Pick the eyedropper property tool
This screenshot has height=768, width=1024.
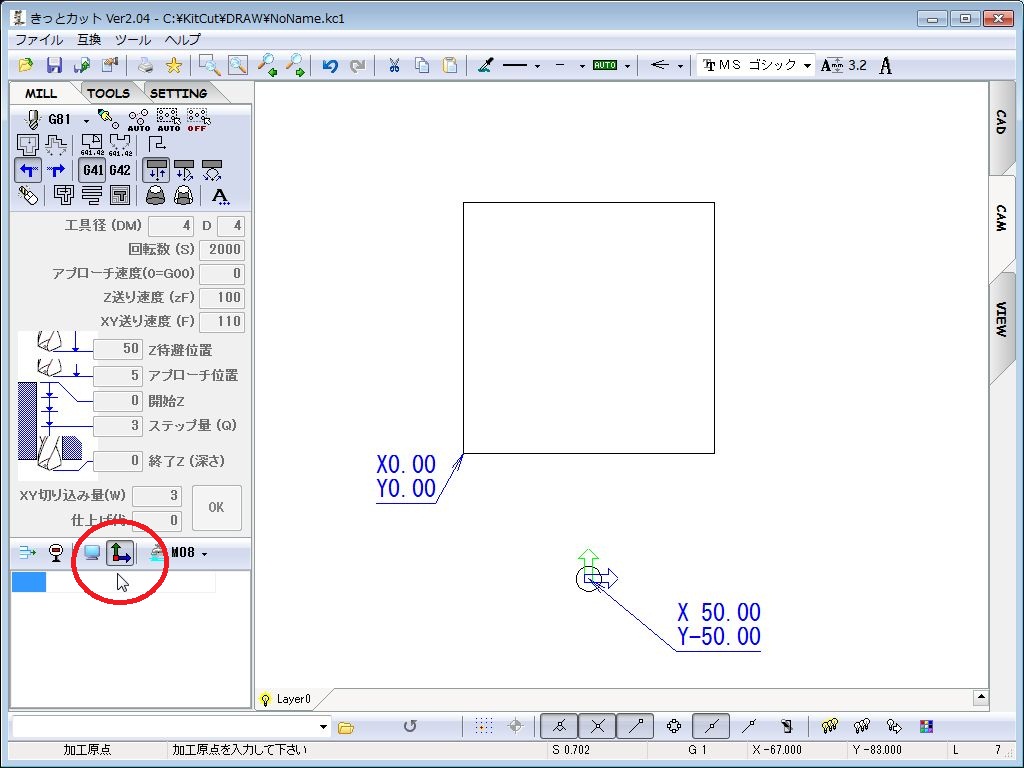tap(485, 65)
